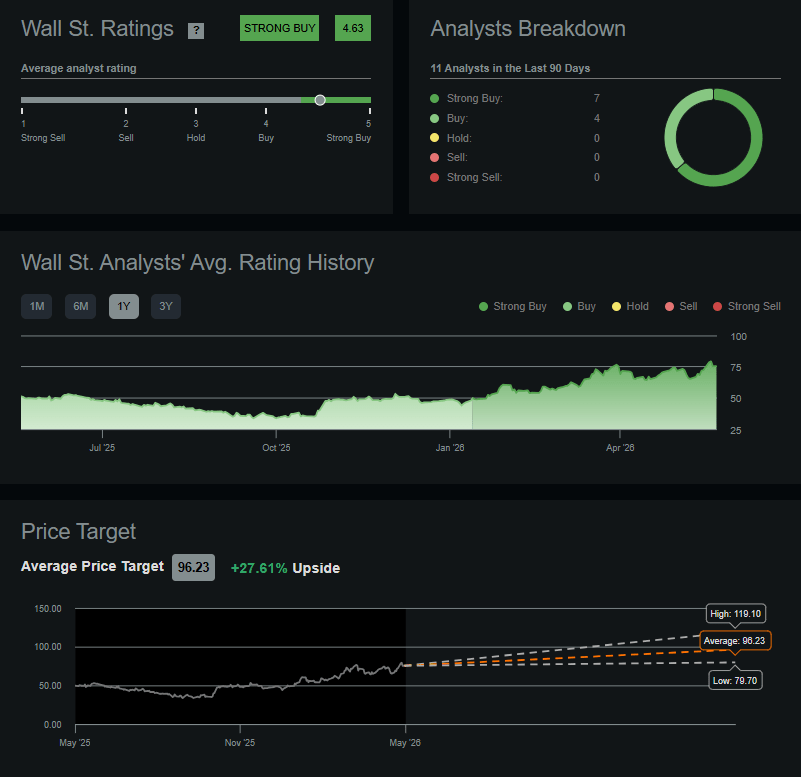Click the light green Buy dot in breakdown
Image resolution: width=801 pixels, height=777 pixels.
tap(435, 119)
